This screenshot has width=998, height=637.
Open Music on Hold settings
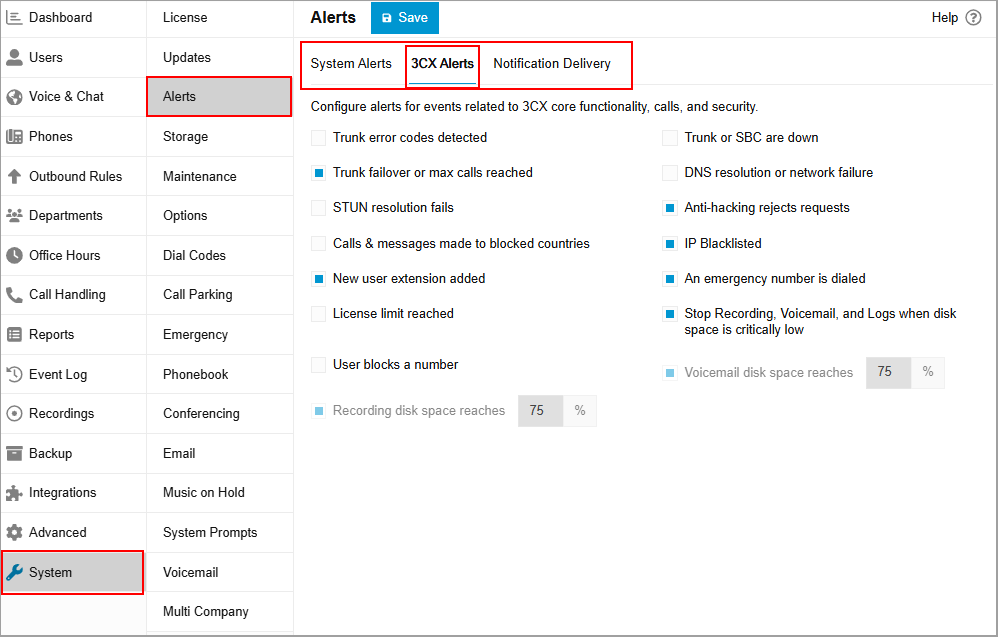point(220,493)
